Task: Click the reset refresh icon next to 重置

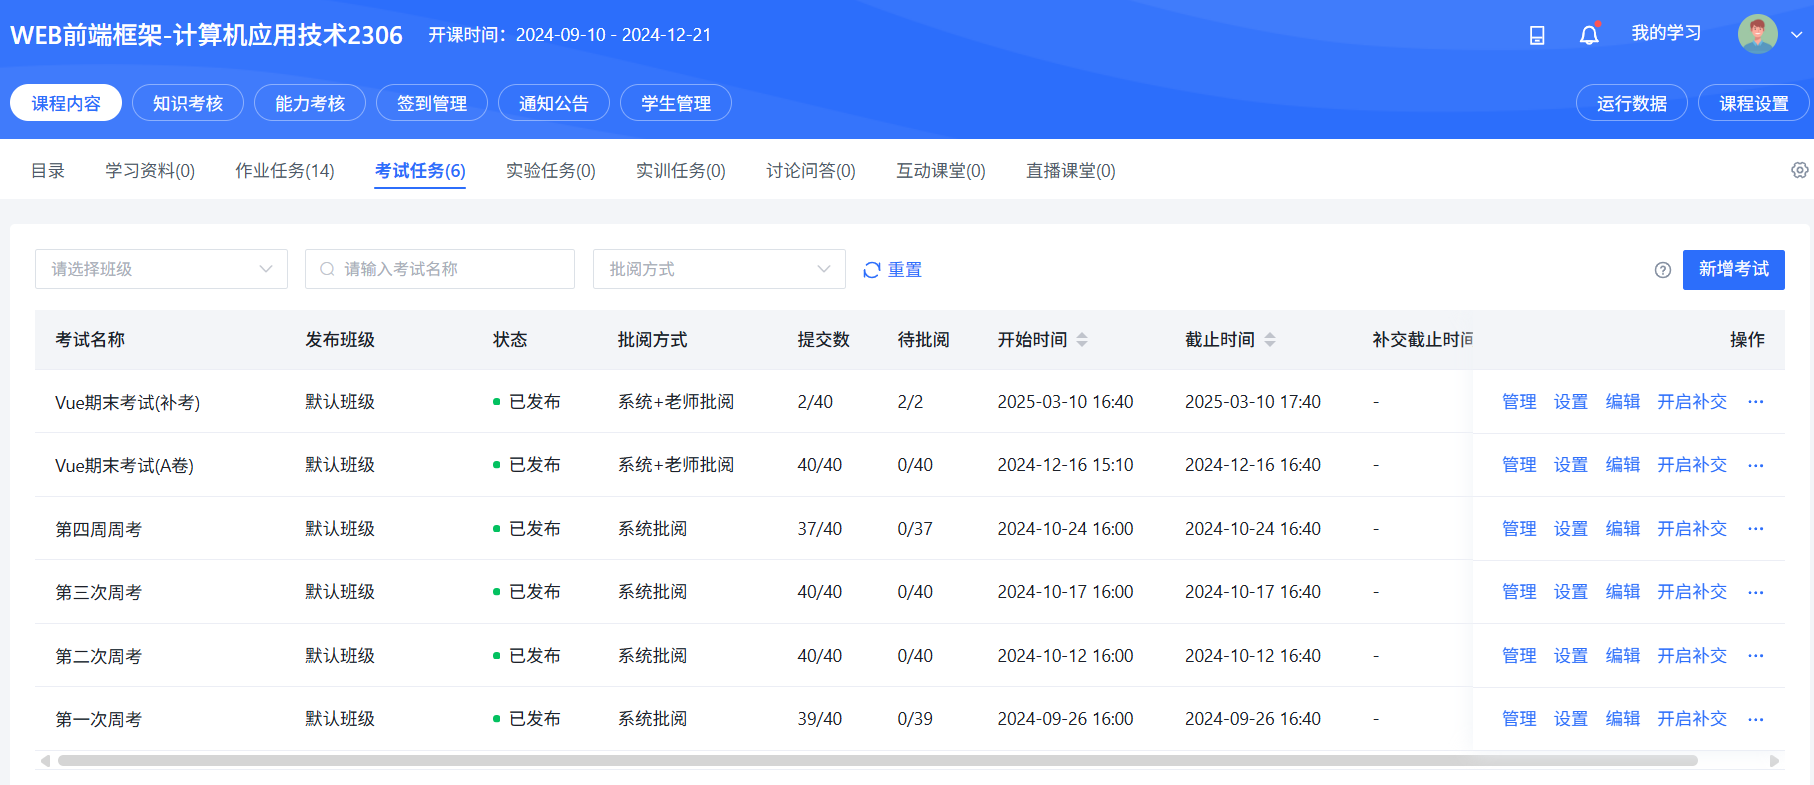Action: tap(872, 270)
